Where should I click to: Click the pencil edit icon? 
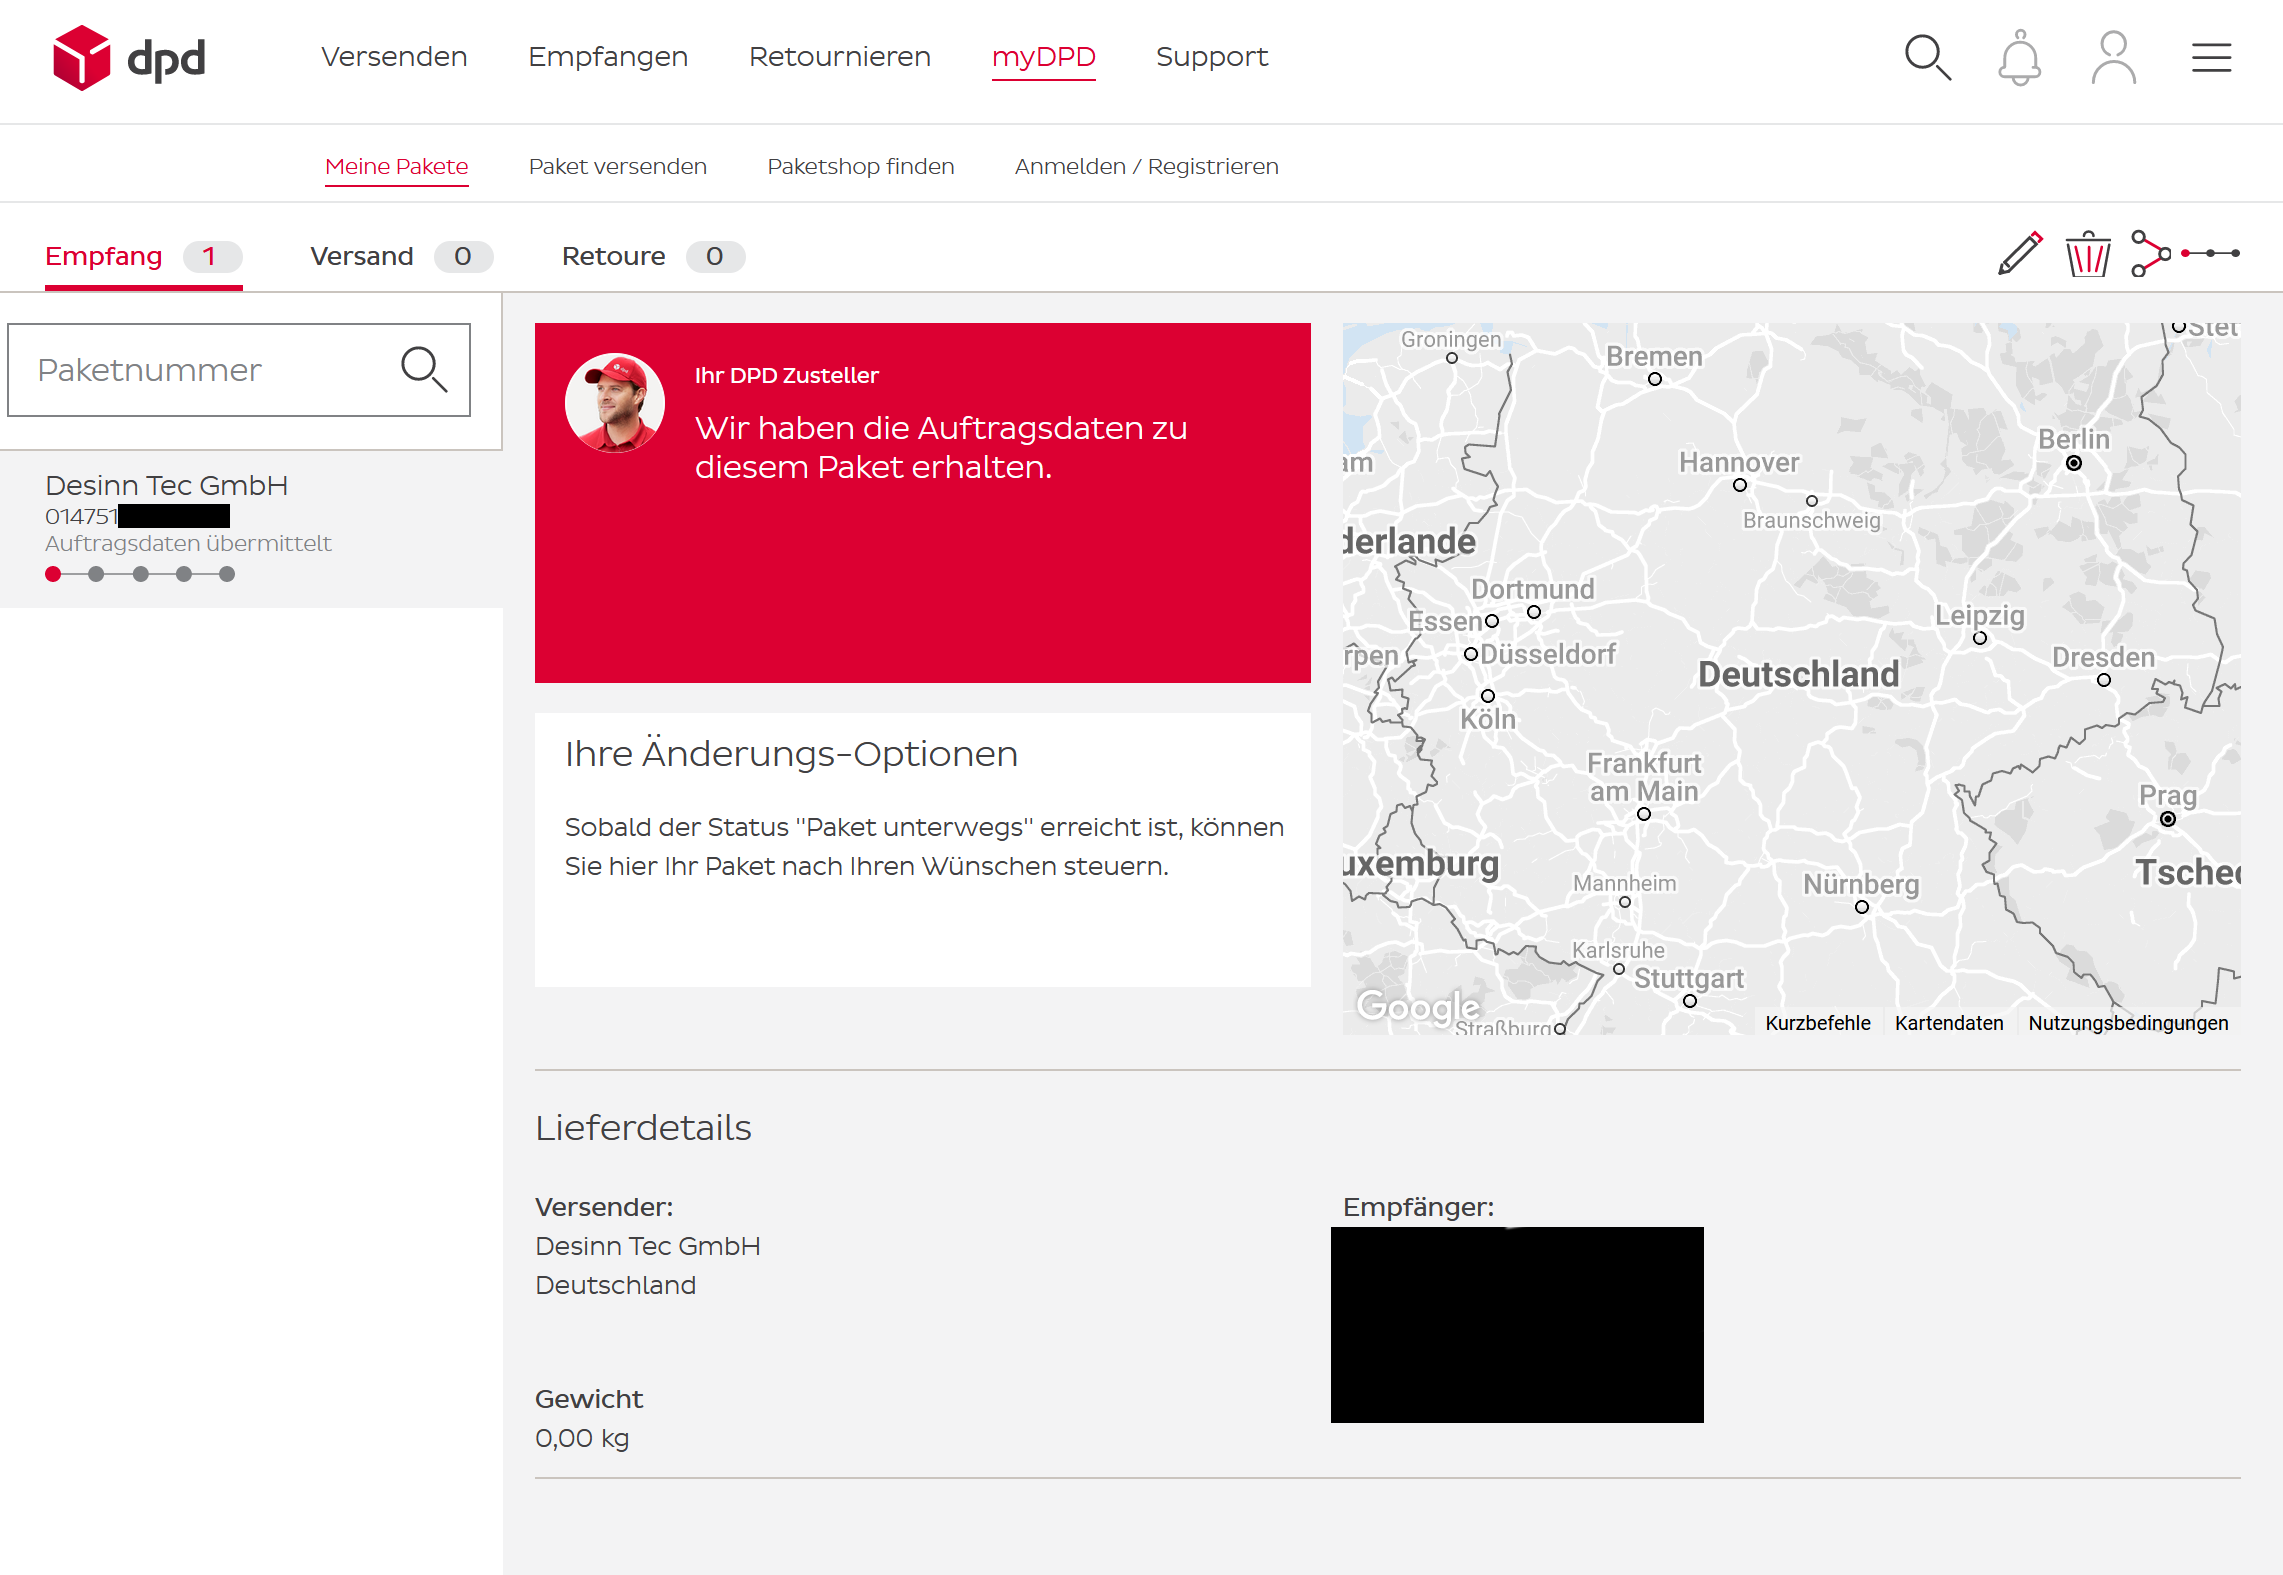click(2020, 253)
